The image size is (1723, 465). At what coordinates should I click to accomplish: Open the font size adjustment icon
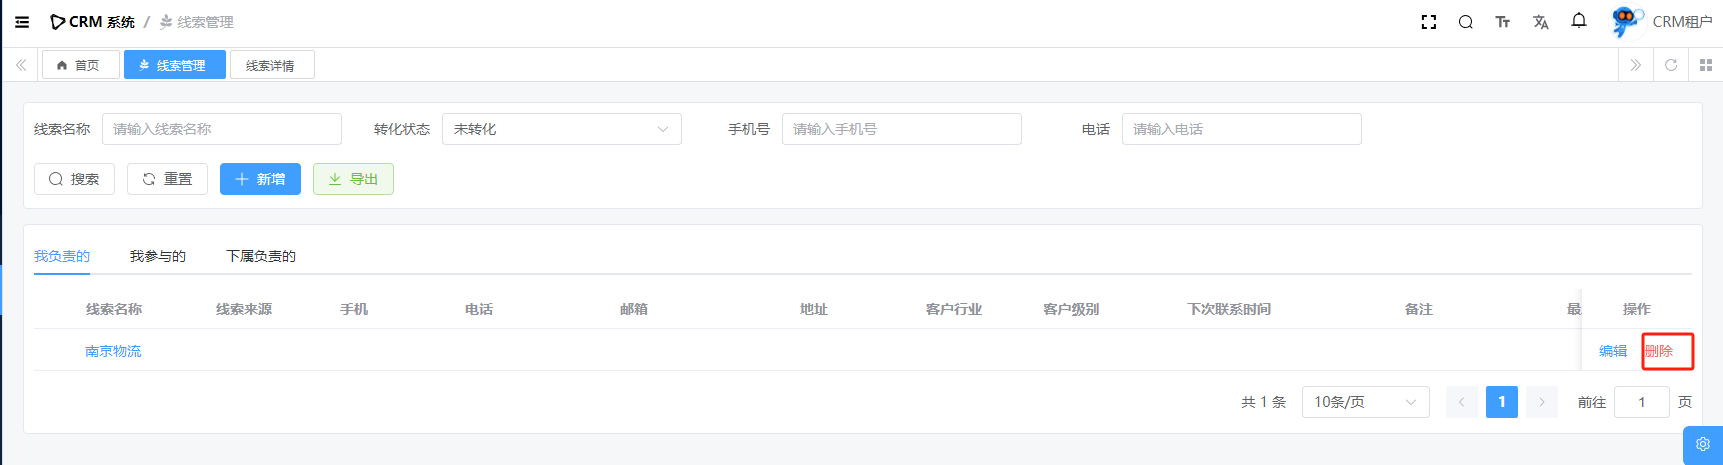[x=1502, y=22]
